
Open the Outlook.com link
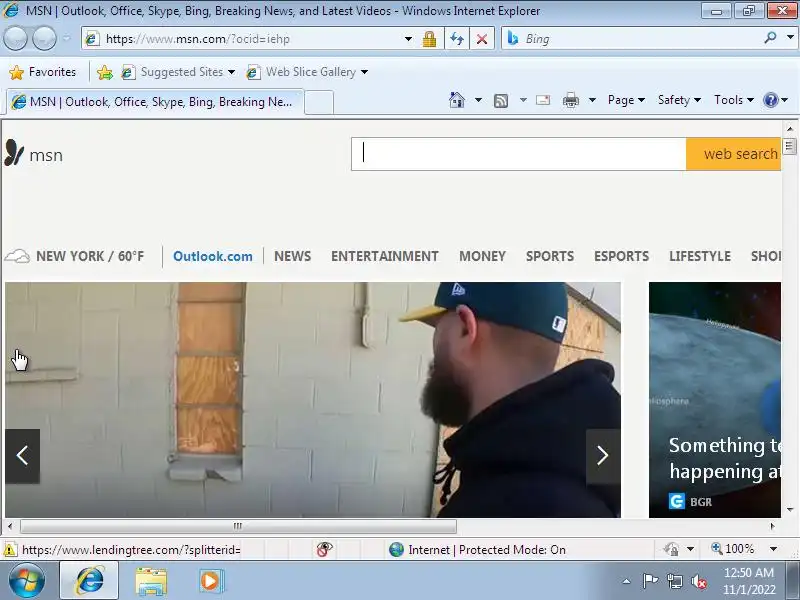tap(213, 256)
